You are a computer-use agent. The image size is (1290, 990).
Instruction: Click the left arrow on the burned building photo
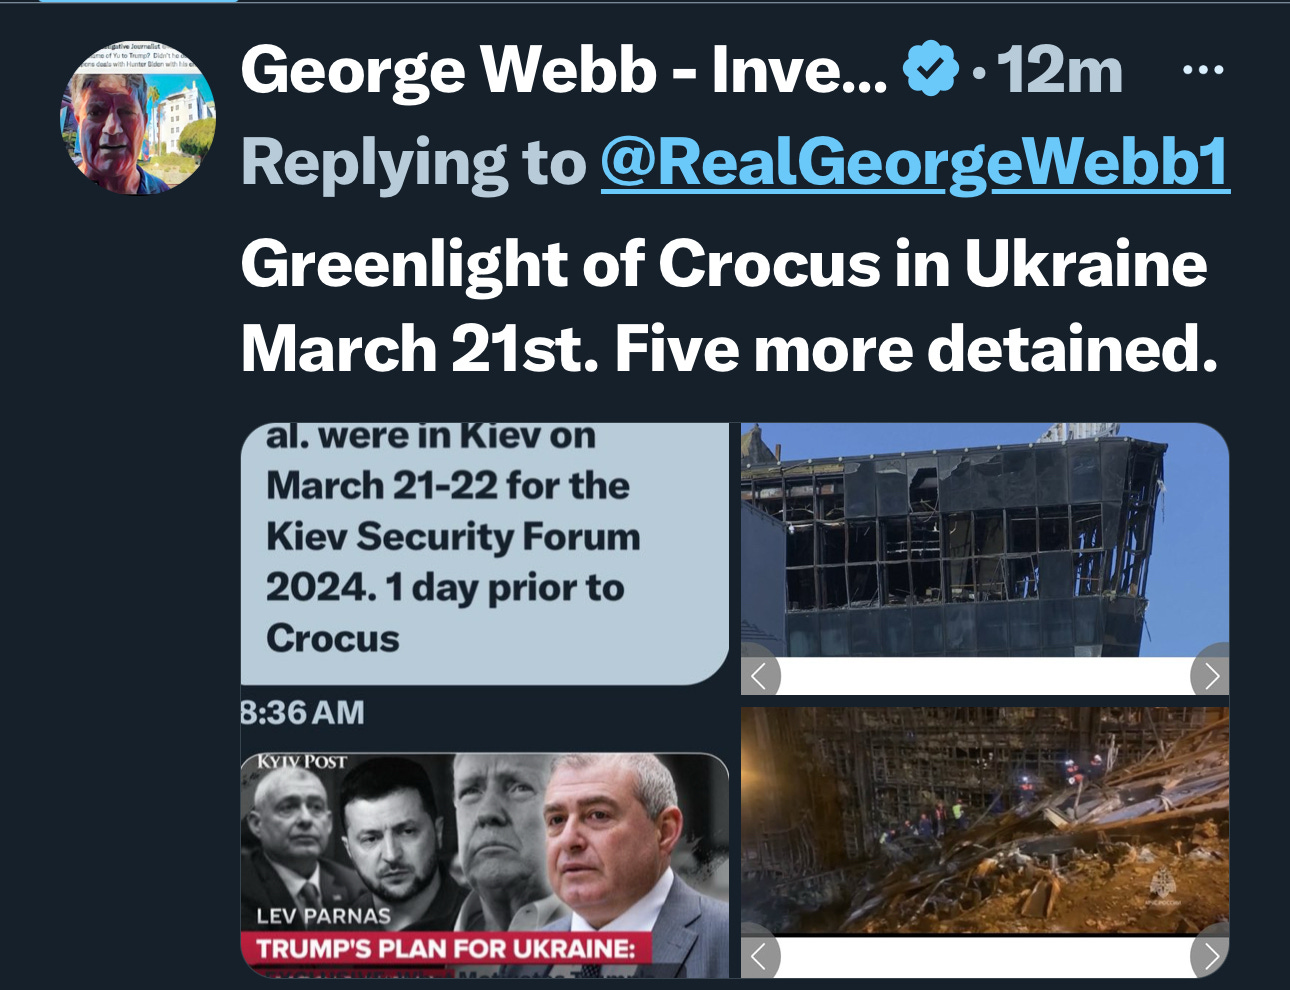pyautogui.click(x=760, y=676)
